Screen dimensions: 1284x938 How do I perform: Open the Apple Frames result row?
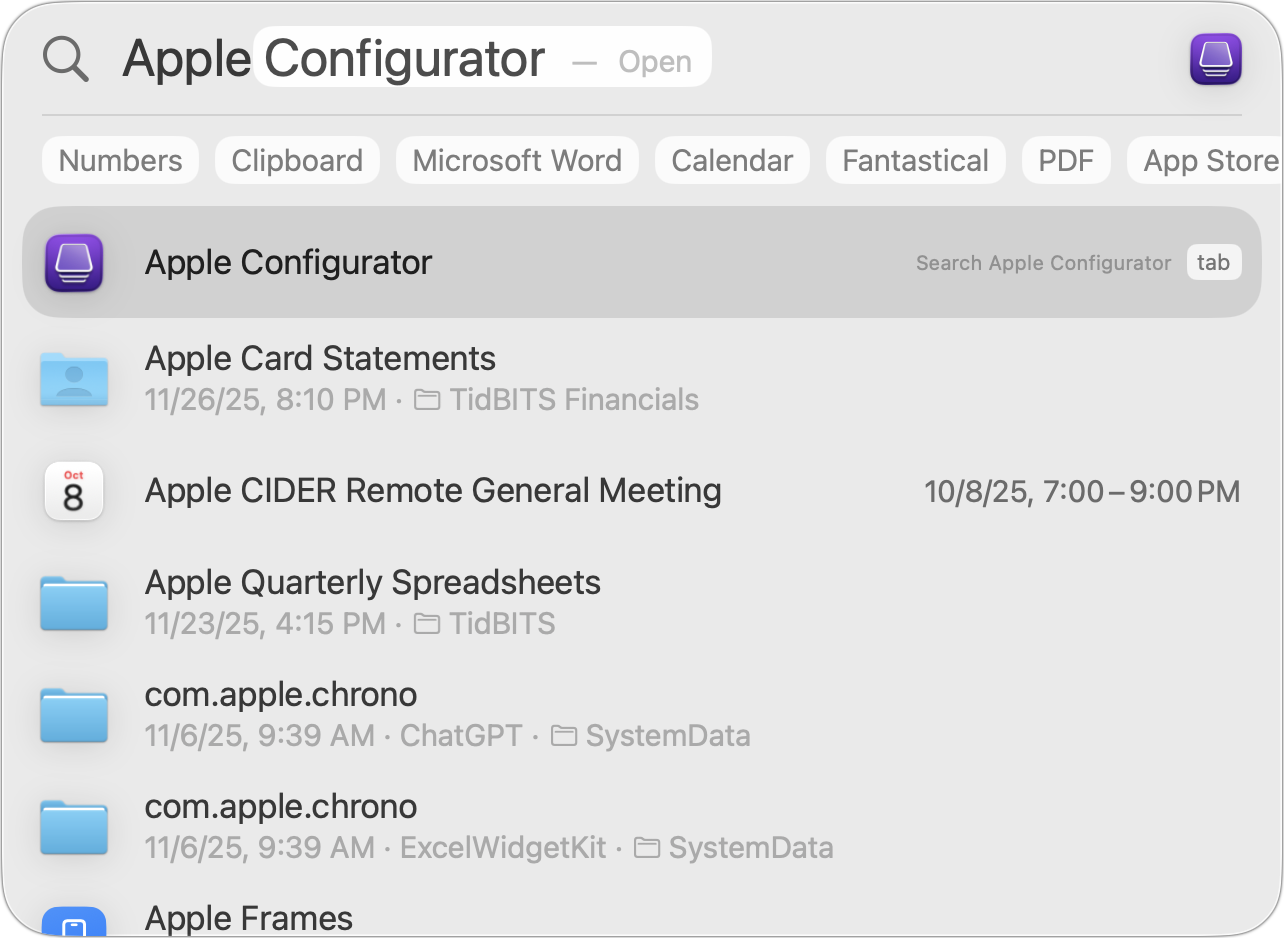(249, 918)
